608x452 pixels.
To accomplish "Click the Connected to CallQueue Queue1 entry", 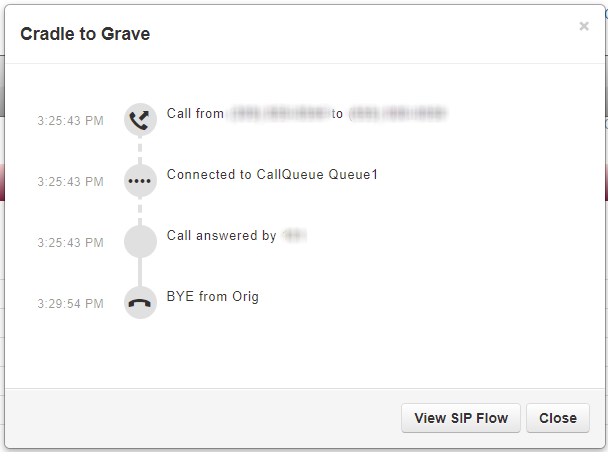I will coord(272,174).
